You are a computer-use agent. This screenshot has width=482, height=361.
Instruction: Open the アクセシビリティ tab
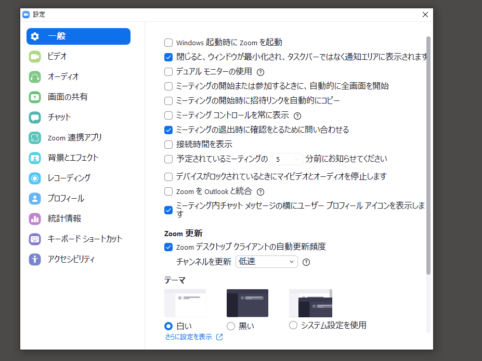[x=78, y=259]
